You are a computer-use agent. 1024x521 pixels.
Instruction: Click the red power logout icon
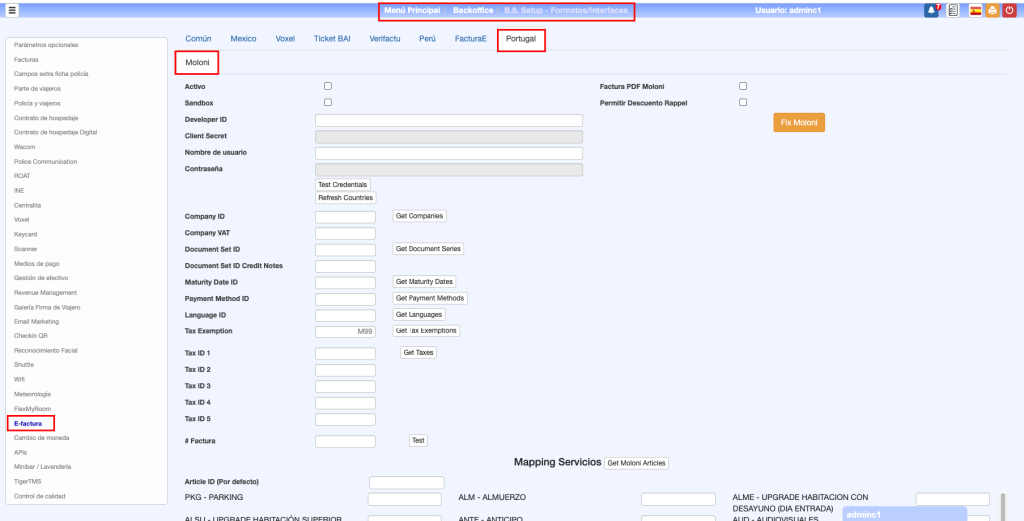click(1009, 10)
